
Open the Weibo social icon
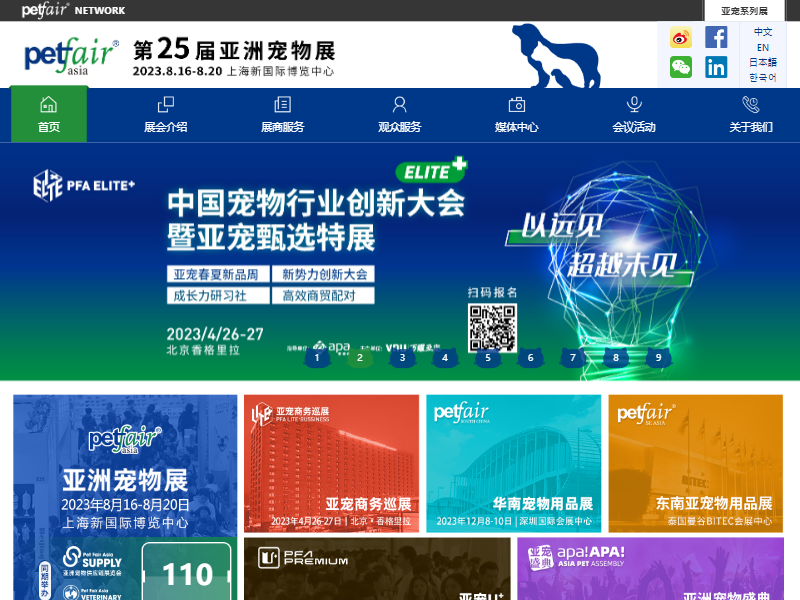click(x=681, y=38)
